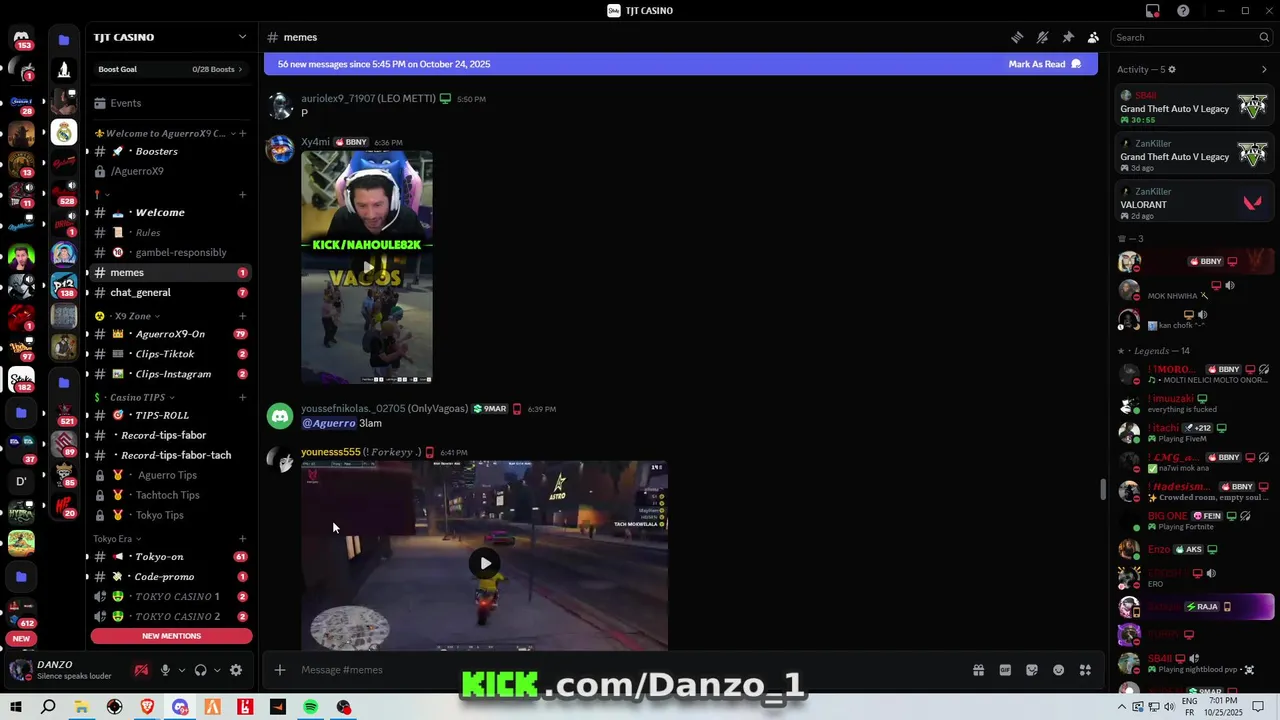This screenshot has width=1280, height=720.
Task: Open ZanKiller VALORANT activity card
Action: (x=1194, y=203)
